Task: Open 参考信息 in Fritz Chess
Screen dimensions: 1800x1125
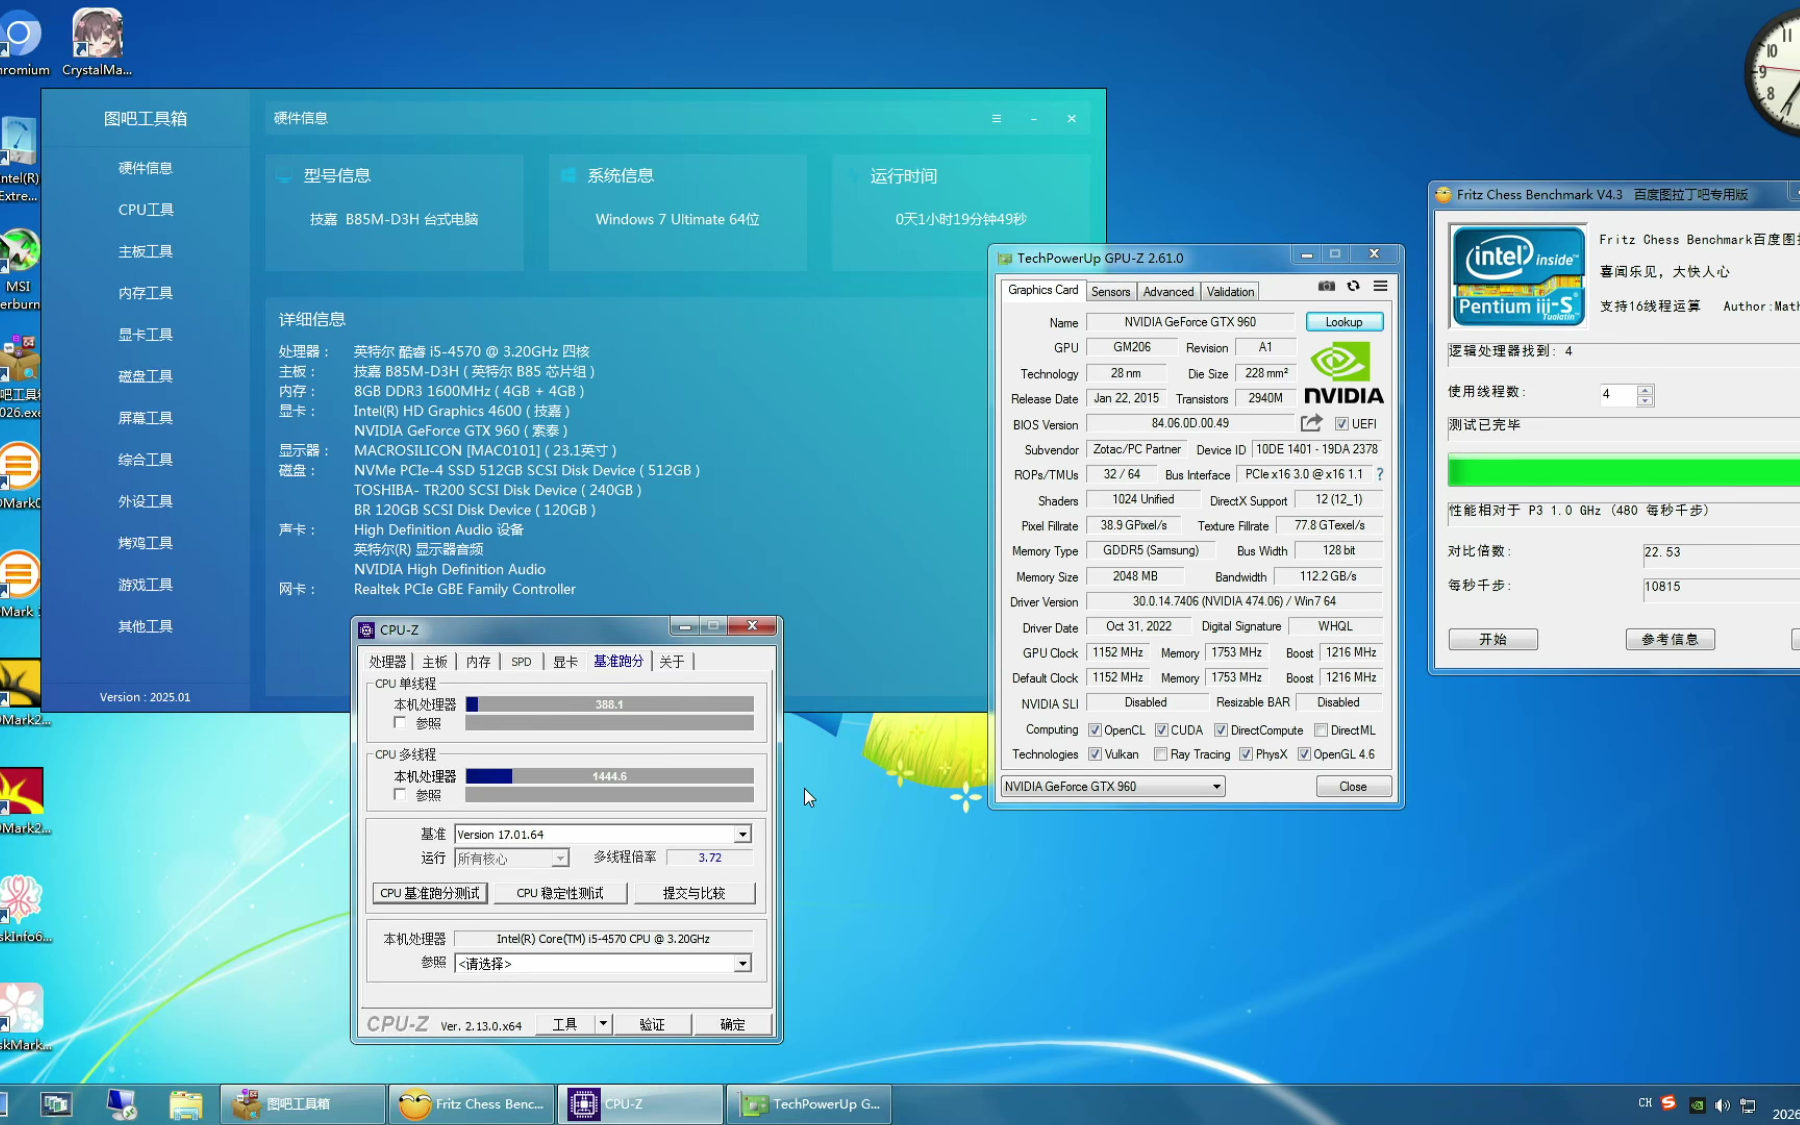Action: pos(1670,639)
